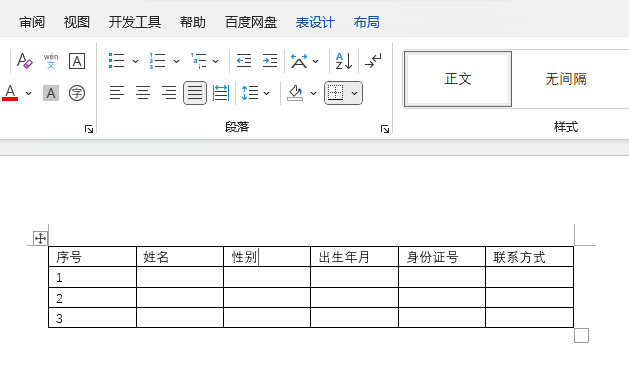629x382 pixels.
Task: Select the 无间隔 style
Action: (x=566, y=79)
